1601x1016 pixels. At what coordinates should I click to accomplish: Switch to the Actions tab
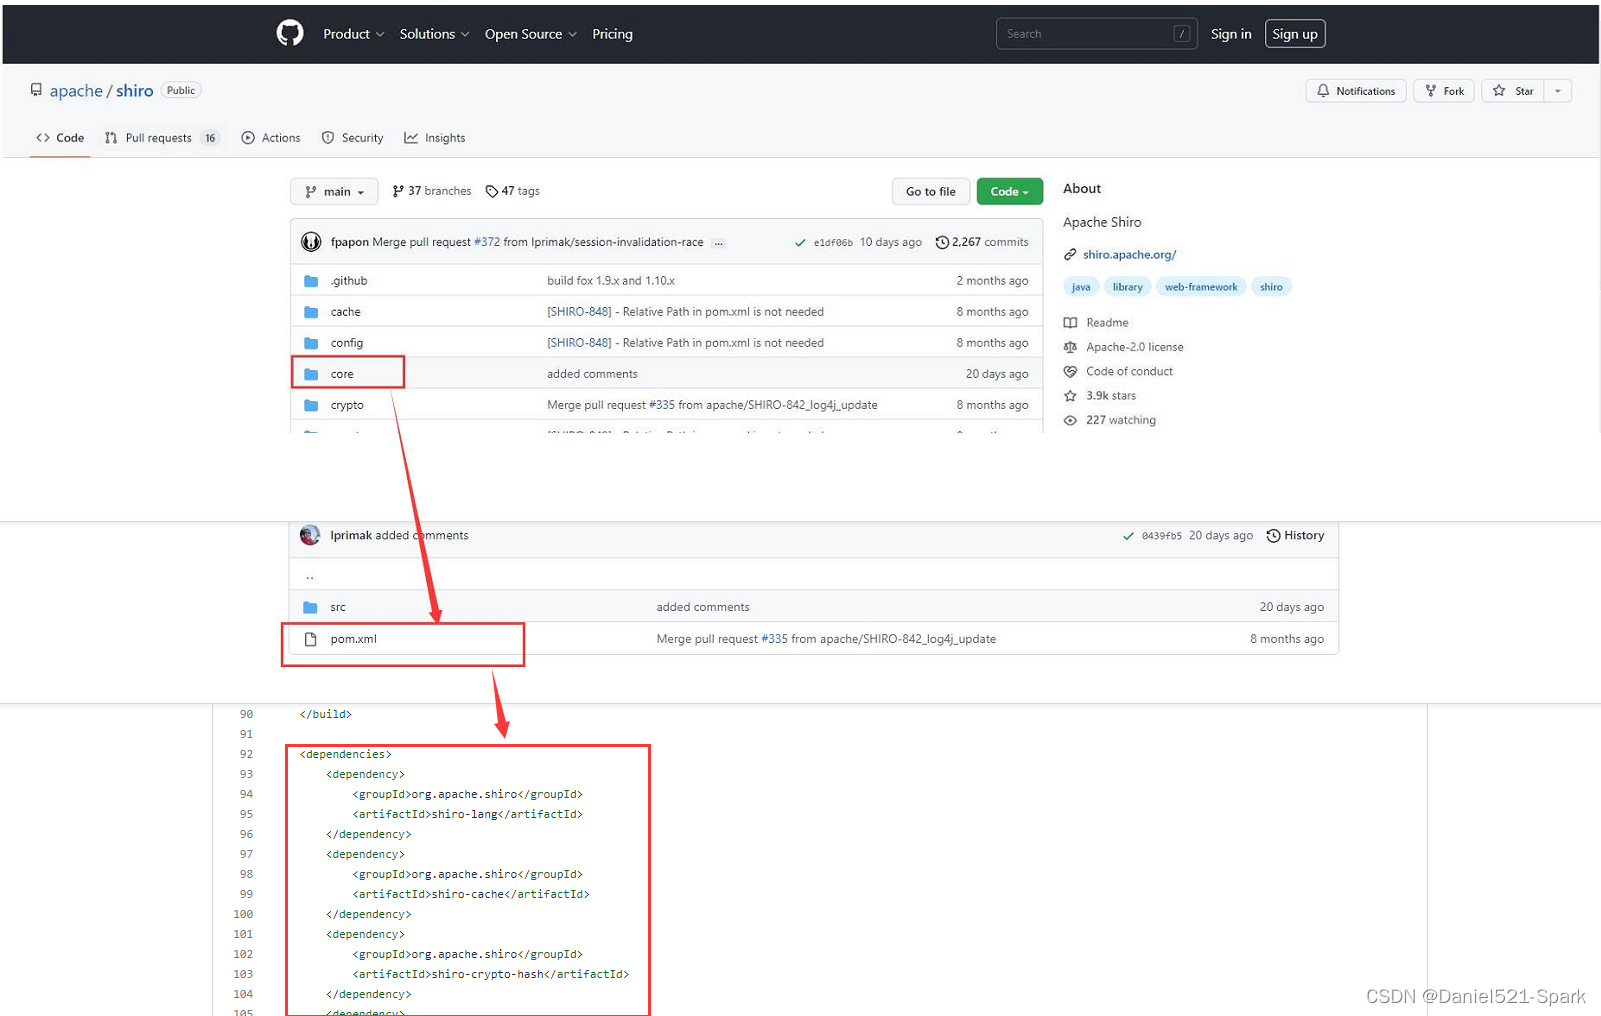coord(271,138)
